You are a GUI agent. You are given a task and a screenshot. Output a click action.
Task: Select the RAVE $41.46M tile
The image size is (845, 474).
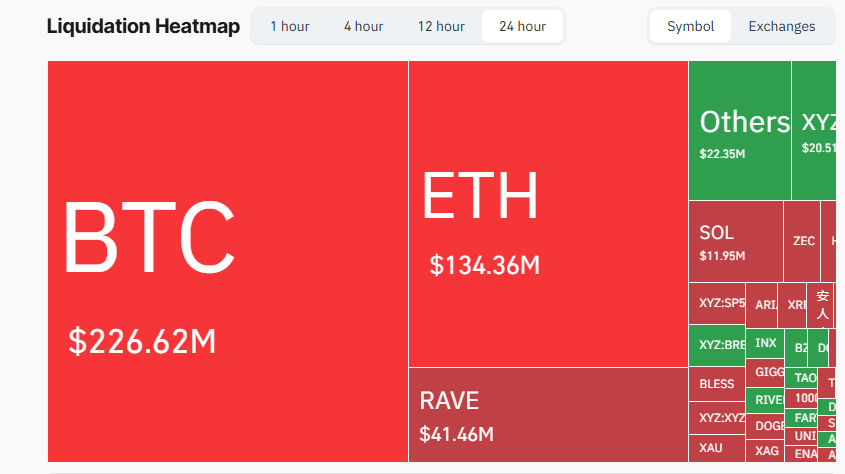(x=548, y=415)
